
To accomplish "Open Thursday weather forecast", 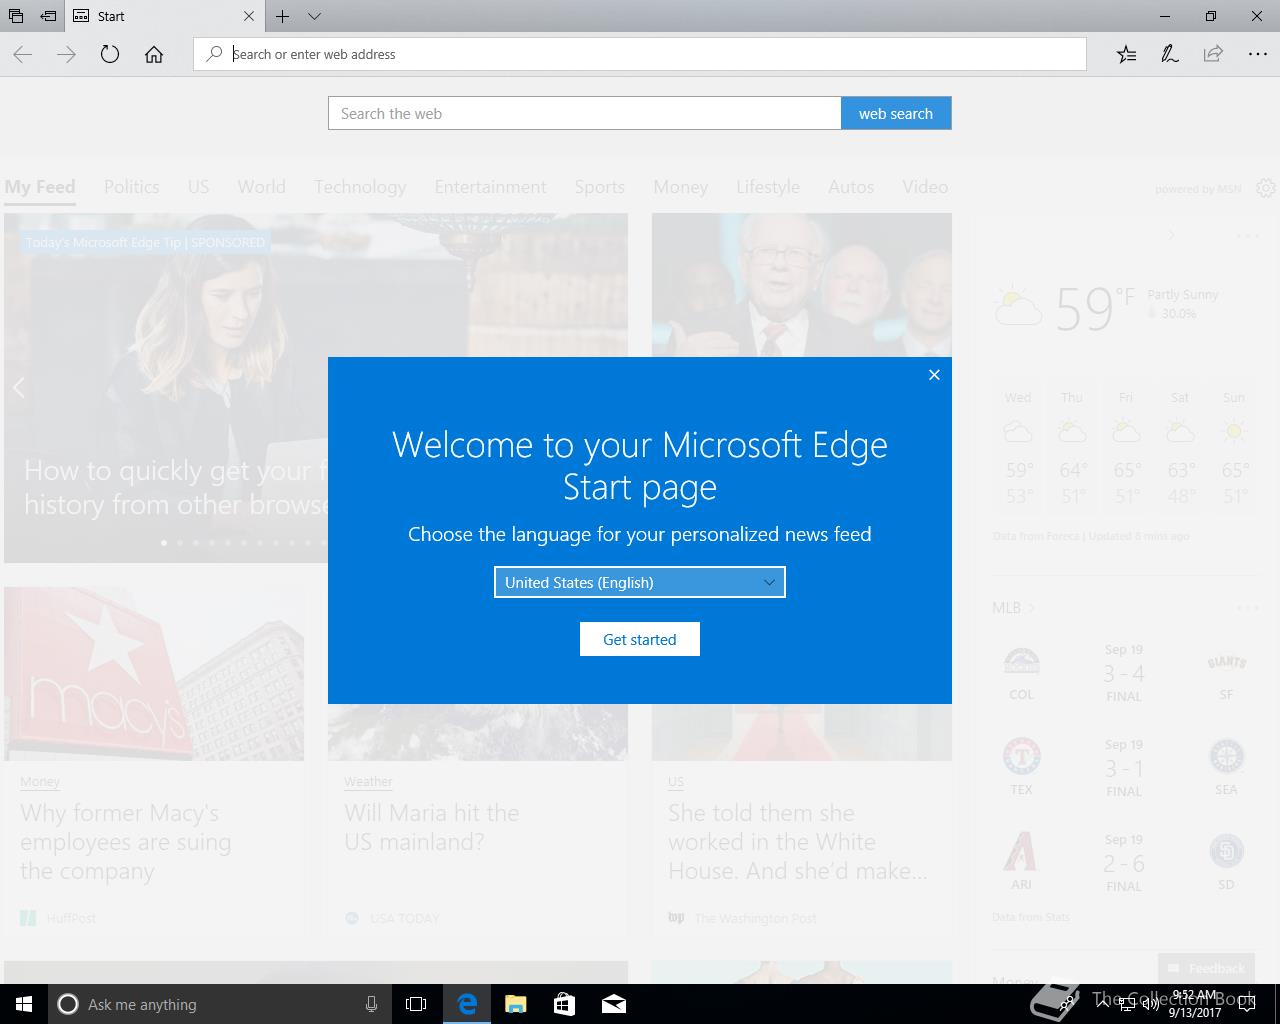I will [1072, 447].
